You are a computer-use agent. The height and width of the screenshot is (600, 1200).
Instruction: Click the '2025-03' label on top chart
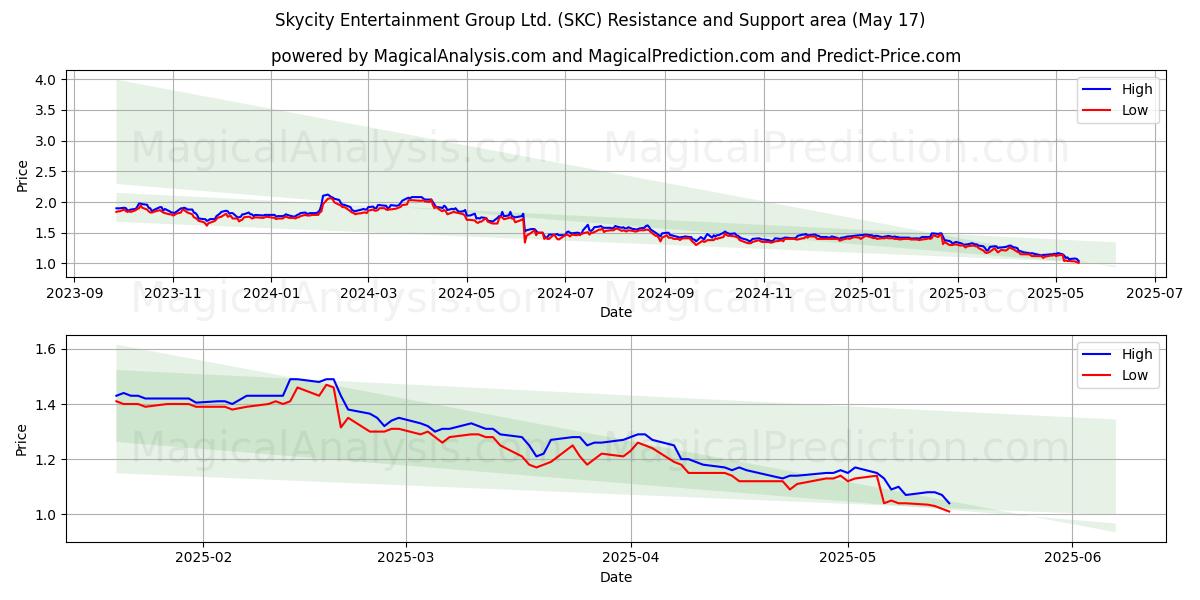tap(957, 294)
